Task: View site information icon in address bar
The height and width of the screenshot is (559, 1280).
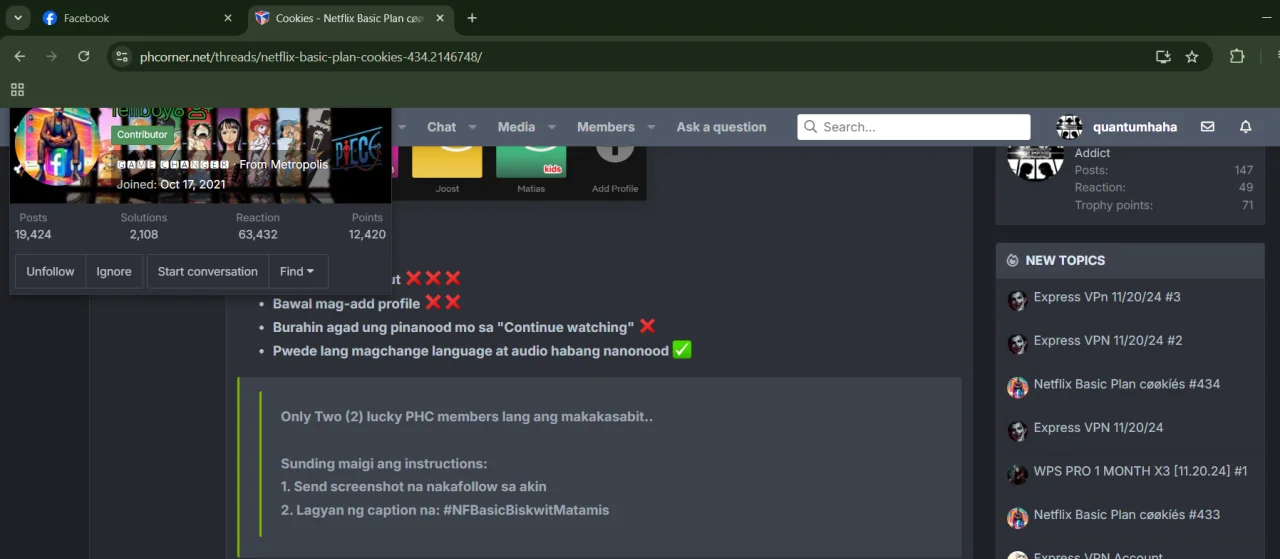Action: 122,57
